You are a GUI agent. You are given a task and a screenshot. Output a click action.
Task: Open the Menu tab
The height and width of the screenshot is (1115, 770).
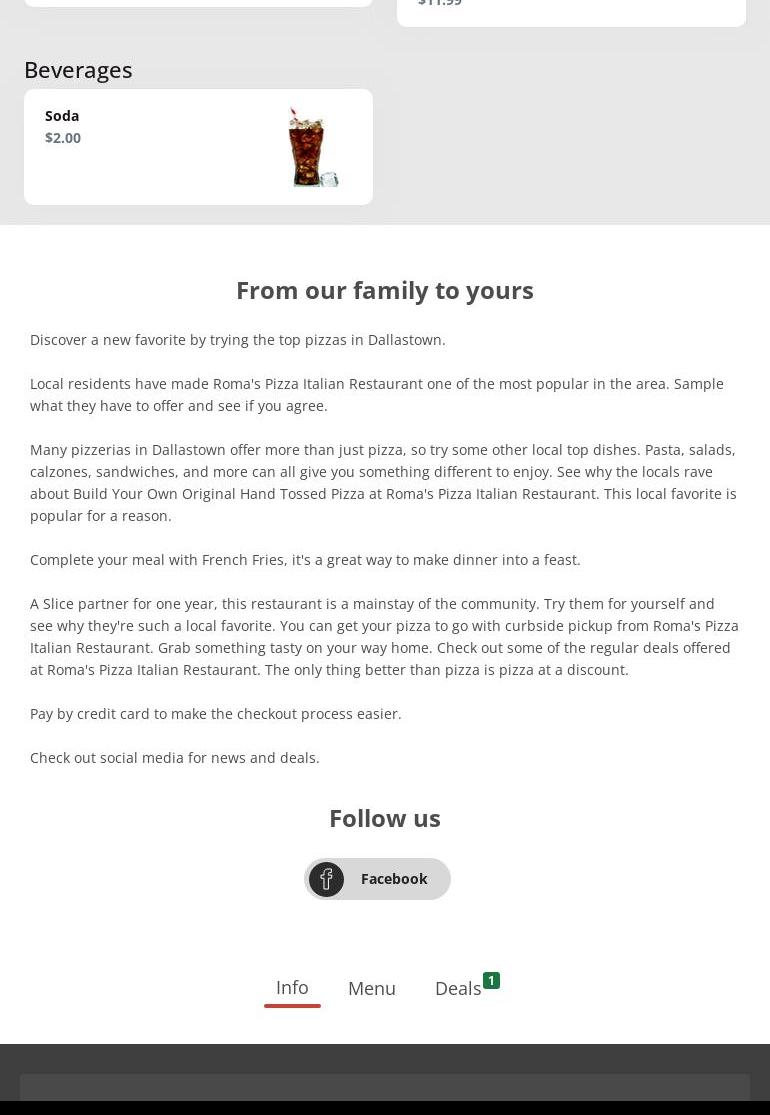(372, 988)
